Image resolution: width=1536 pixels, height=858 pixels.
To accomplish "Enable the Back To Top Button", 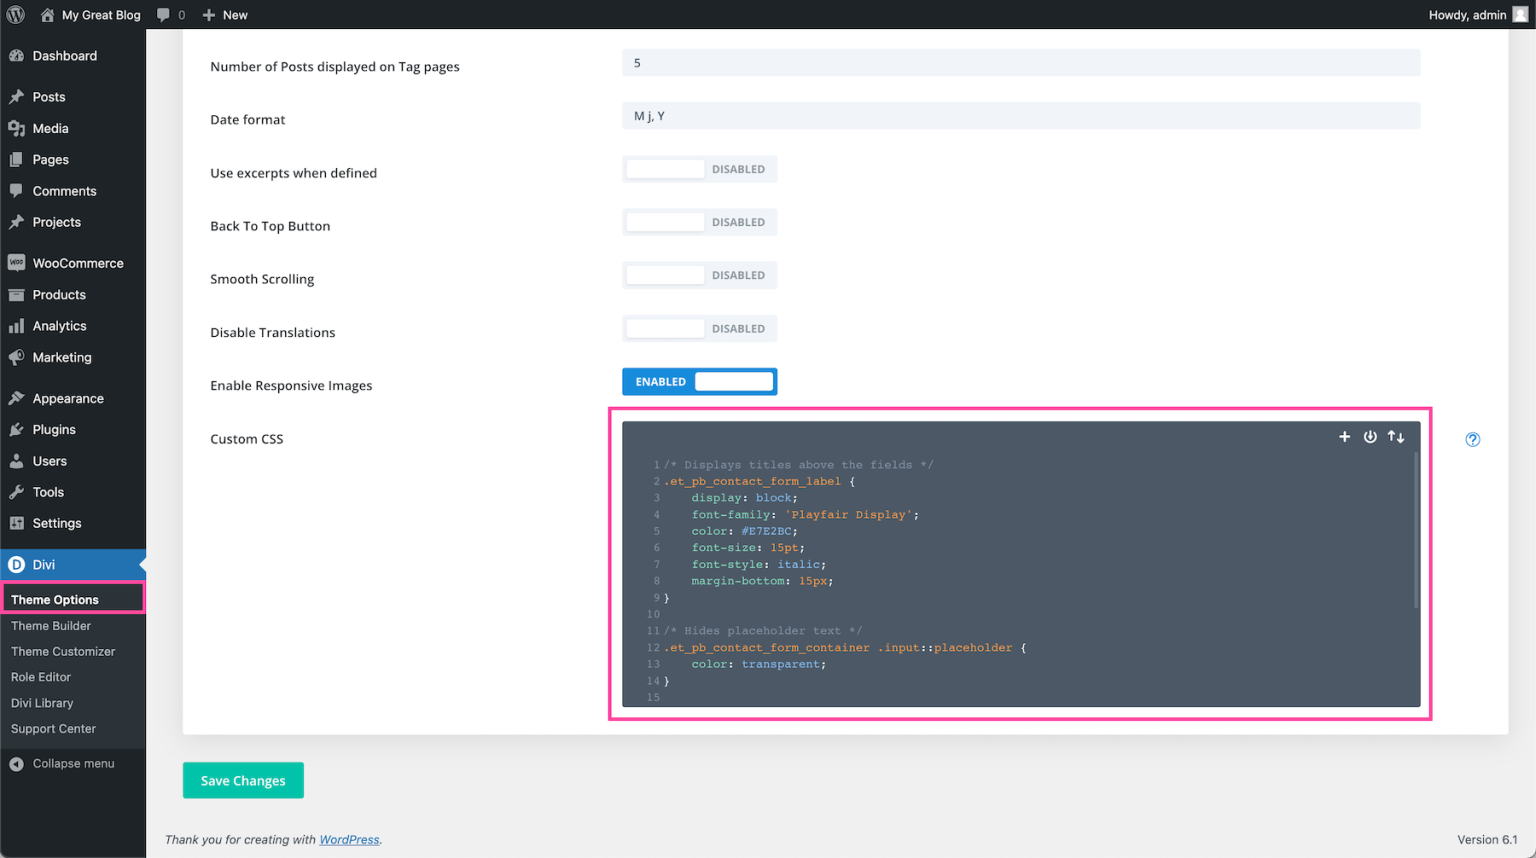I will [699, 221].
